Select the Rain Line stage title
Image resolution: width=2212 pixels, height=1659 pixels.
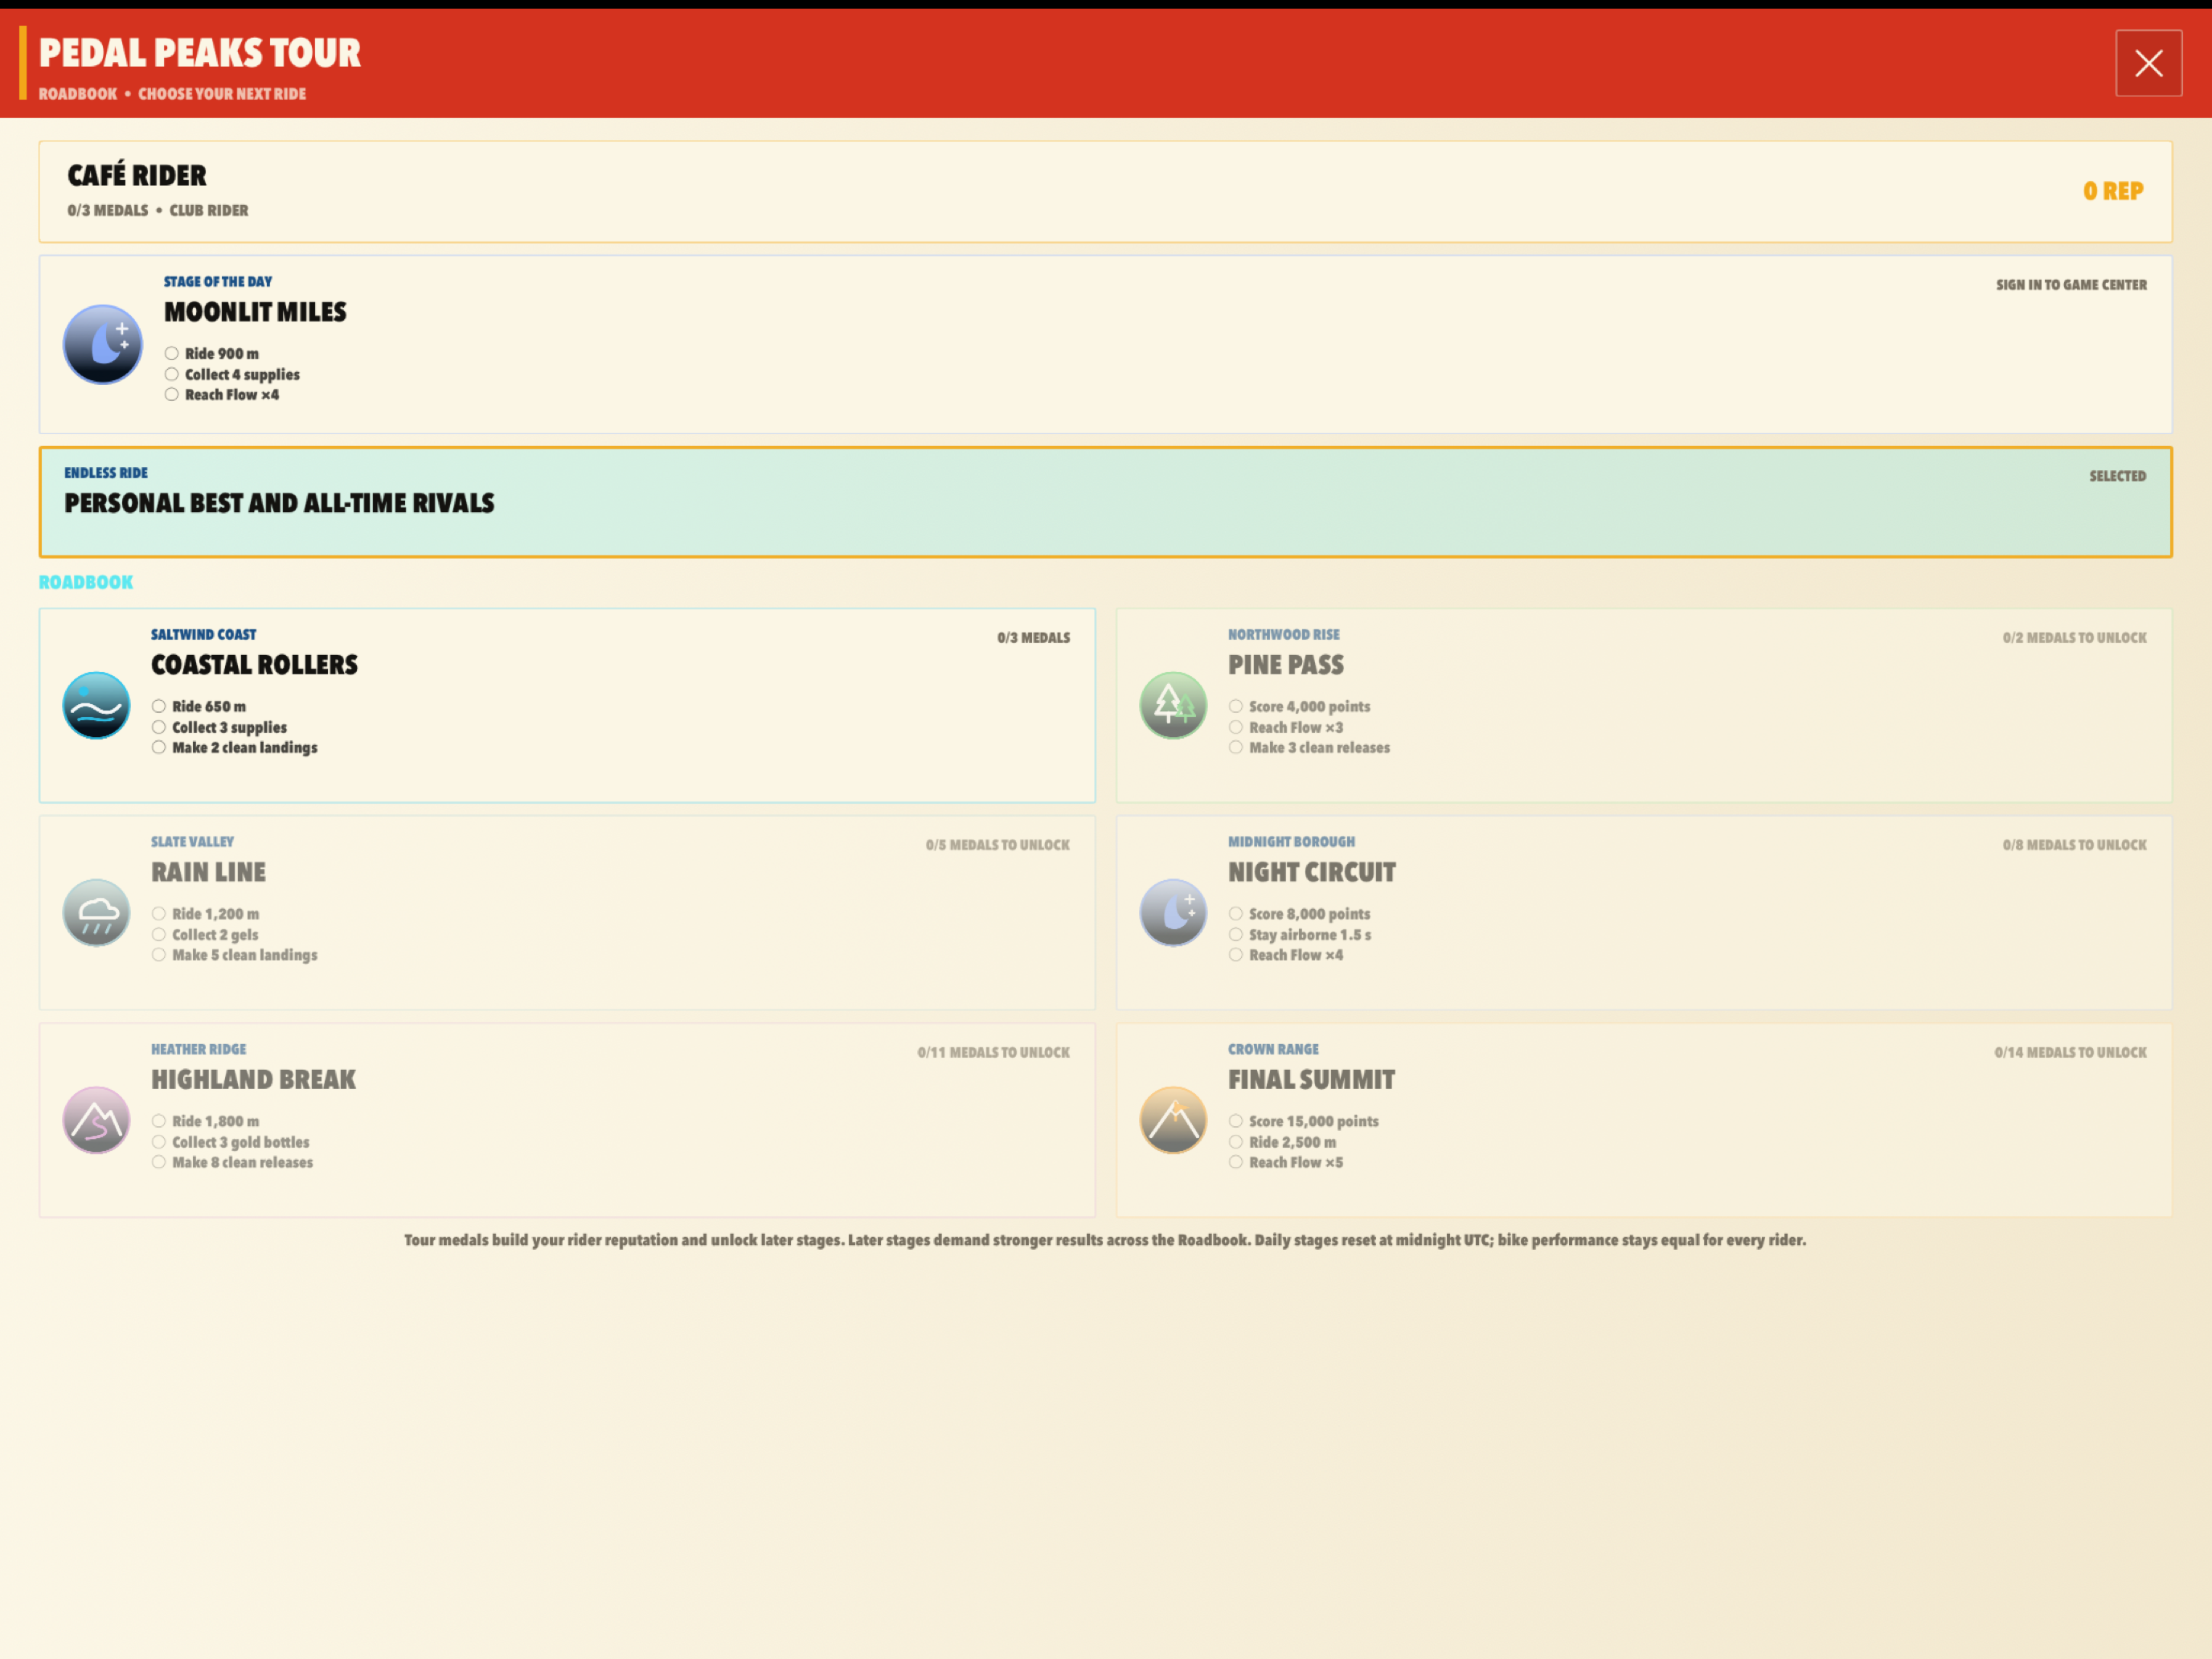[x=208, y=872]
